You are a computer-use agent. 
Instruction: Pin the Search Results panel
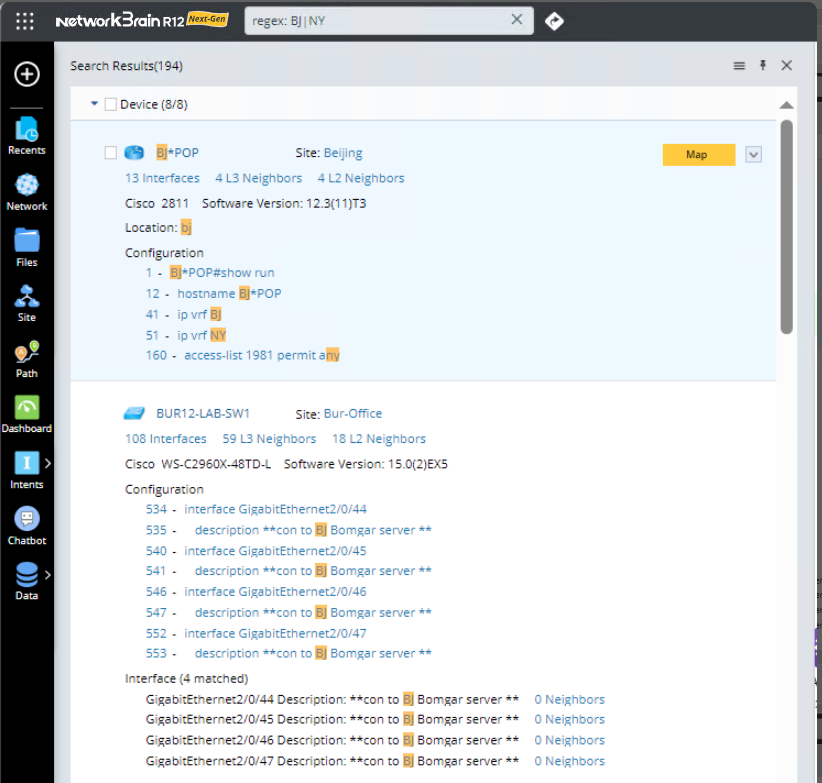(763, 65)
